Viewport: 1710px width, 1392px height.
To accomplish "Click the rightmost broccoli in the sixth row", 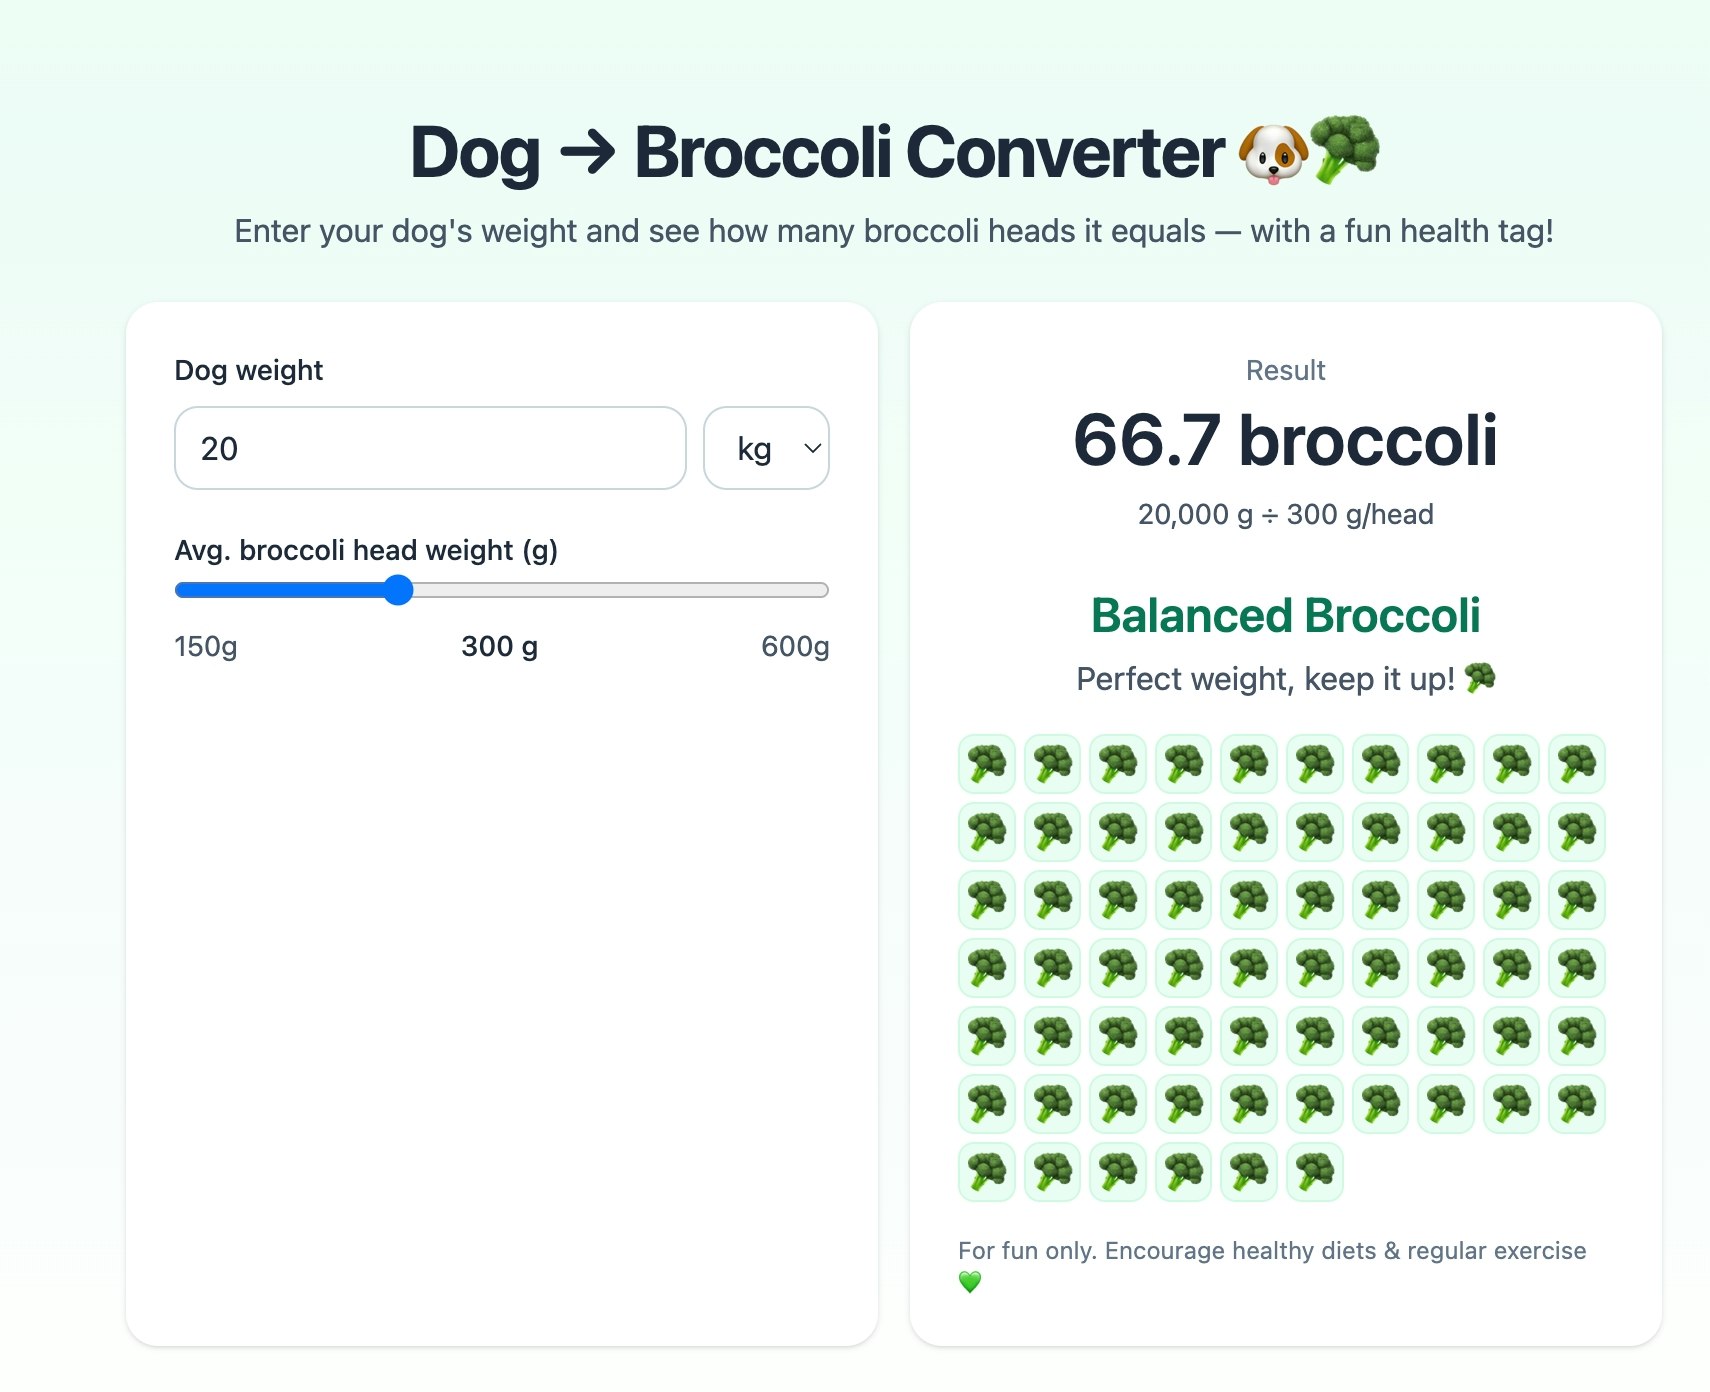I will click(x=1577, y=1104).
